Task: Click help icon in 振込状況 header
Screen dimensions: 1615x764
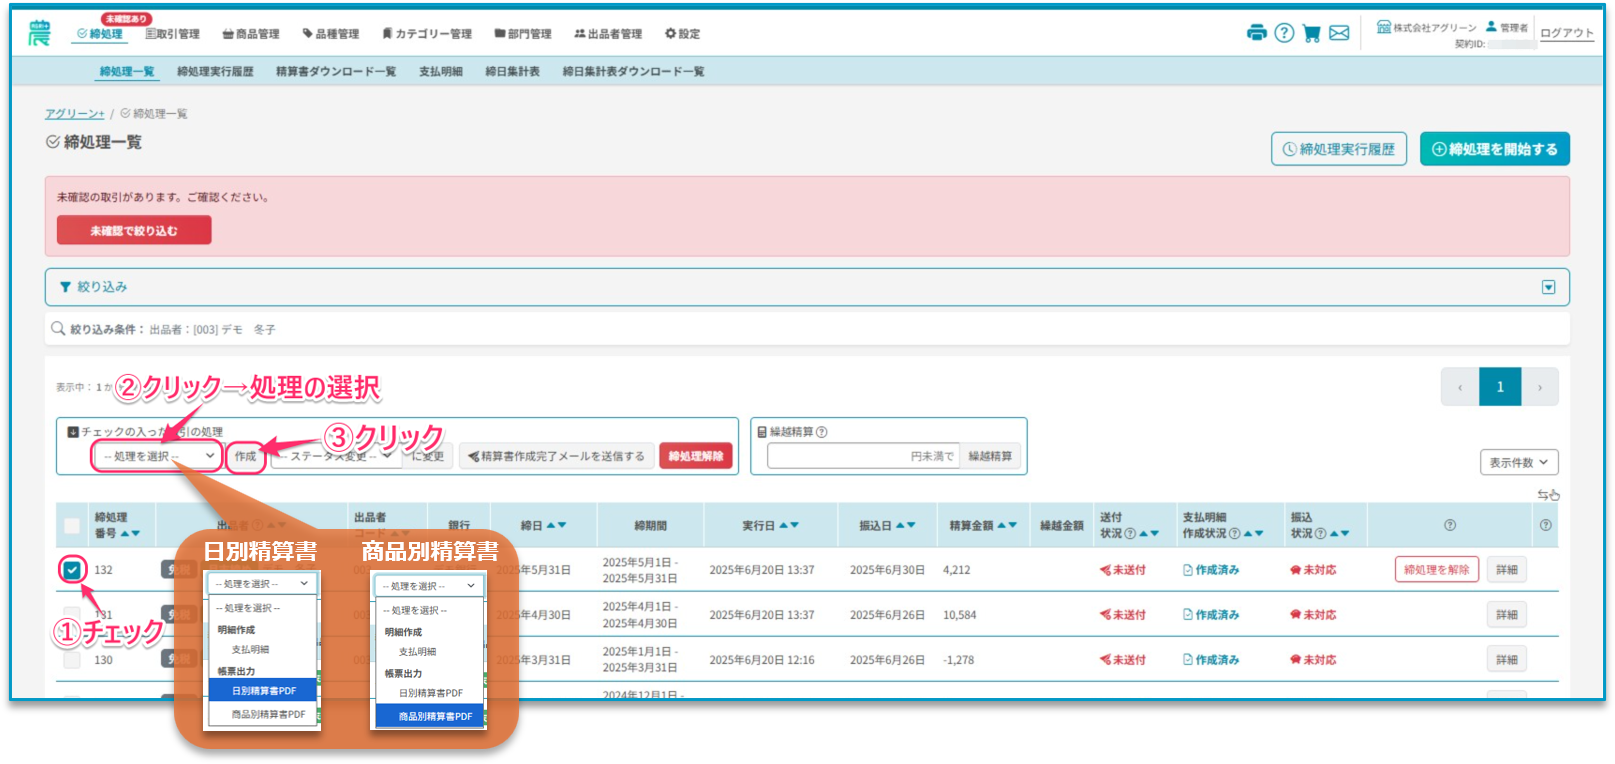Action: tap(1320, 533)
